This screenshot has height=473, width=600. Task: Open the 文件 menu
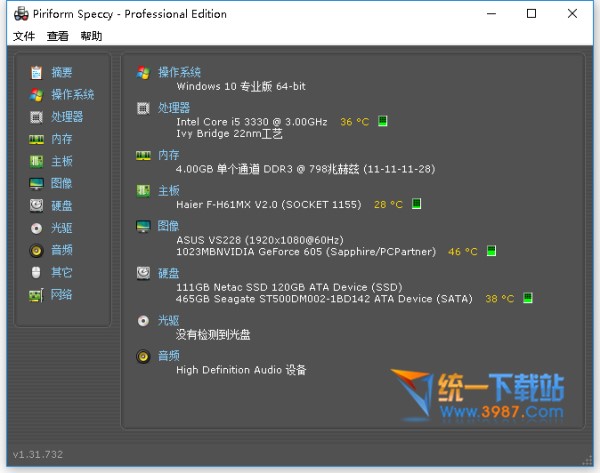(24, 36)
